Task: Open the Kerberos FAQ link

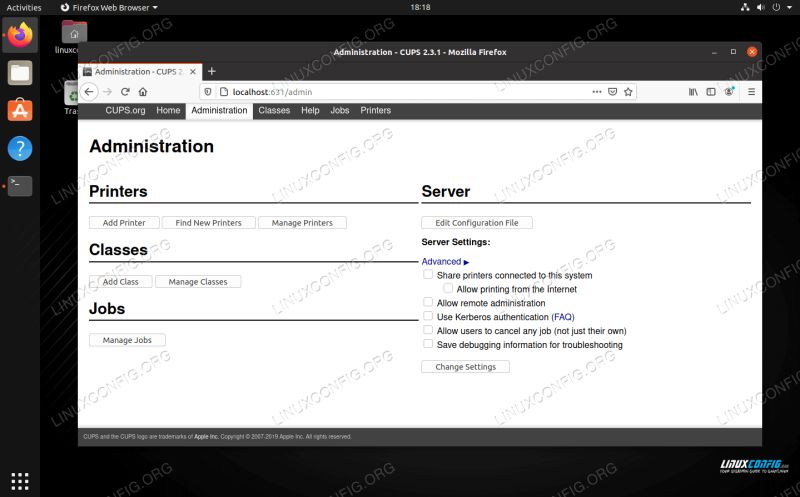Action: pos(563,317)
